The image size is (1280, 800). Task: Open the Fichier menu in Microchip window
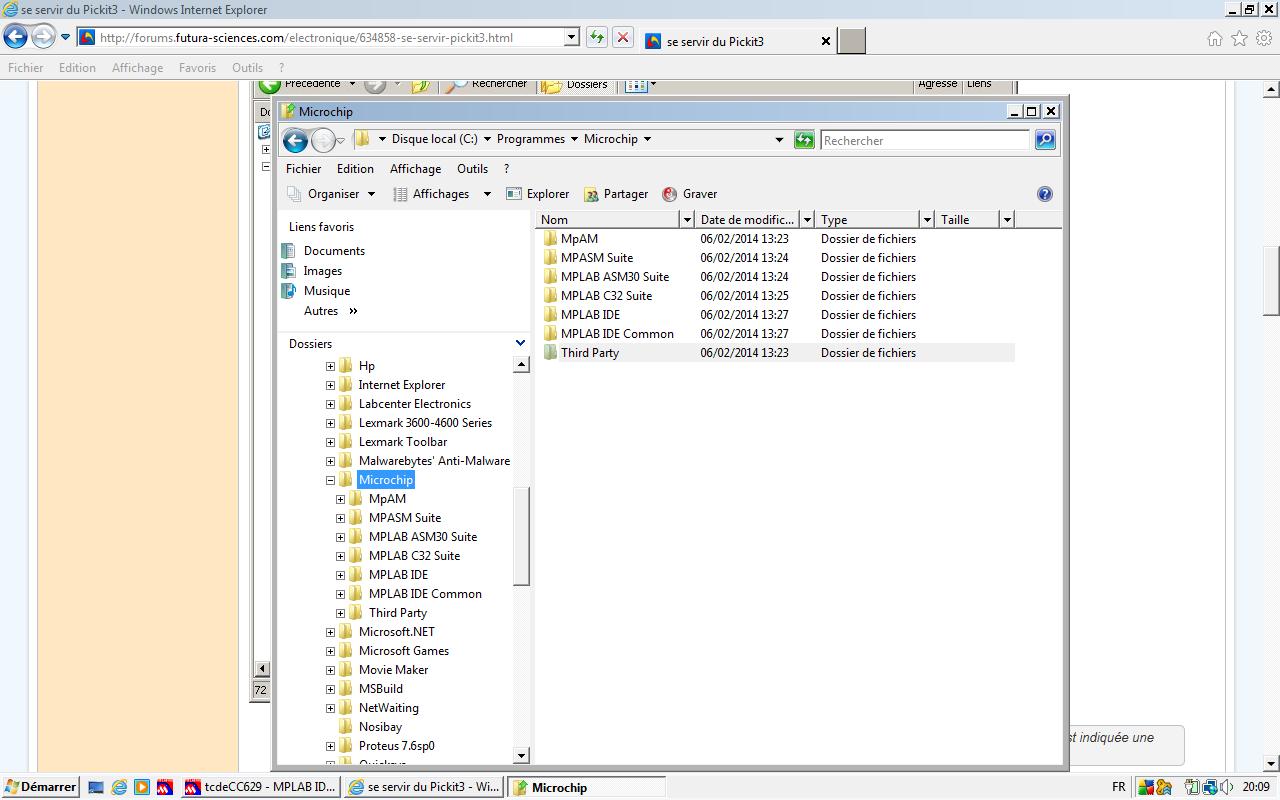[x=303, y=169]
